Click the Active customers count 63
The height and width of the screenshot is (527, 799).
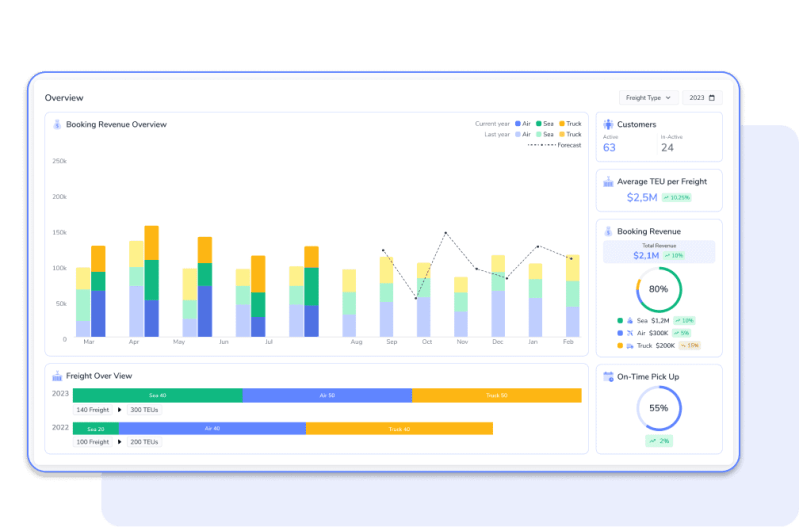(x=609, y=148)
